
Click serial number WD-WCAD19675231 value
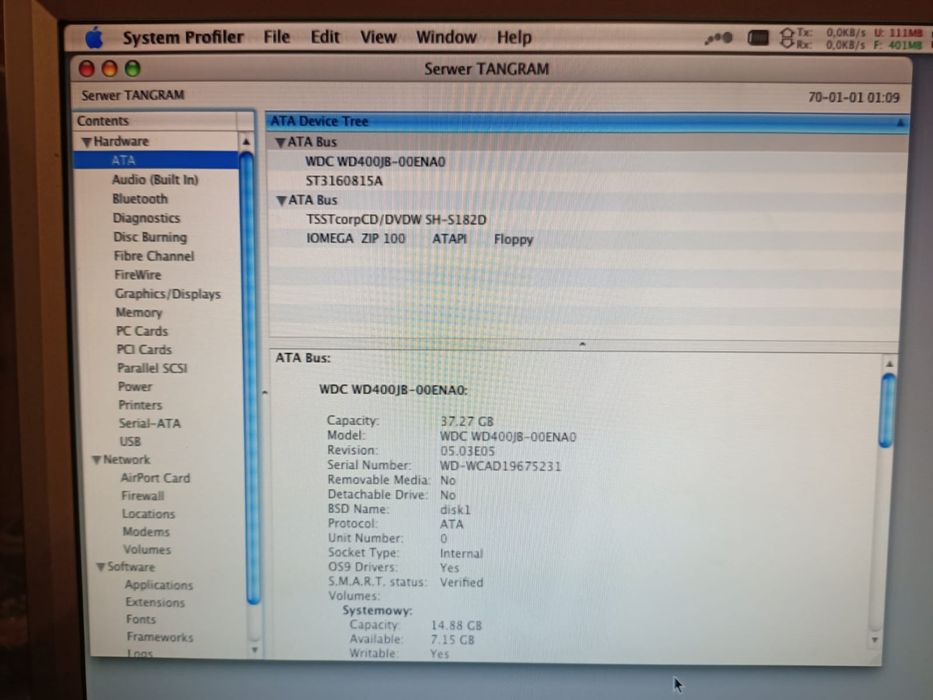coord(500,466)
